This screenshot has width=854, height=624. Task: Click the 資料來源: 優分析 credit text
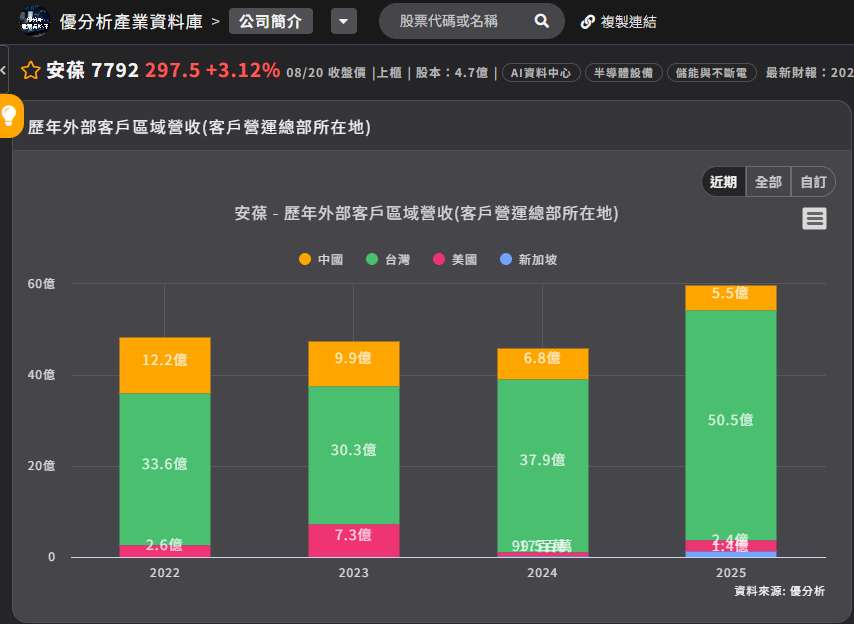[779, 591]
